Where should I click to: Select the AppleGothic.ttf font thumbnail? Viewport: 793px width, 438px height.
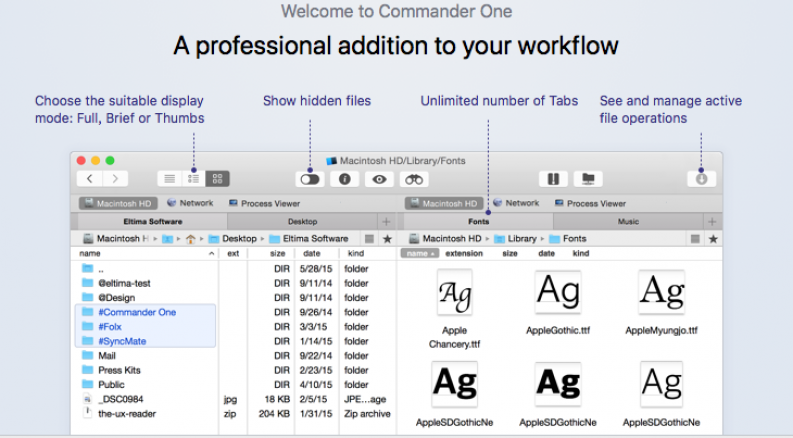pos(558,293)
